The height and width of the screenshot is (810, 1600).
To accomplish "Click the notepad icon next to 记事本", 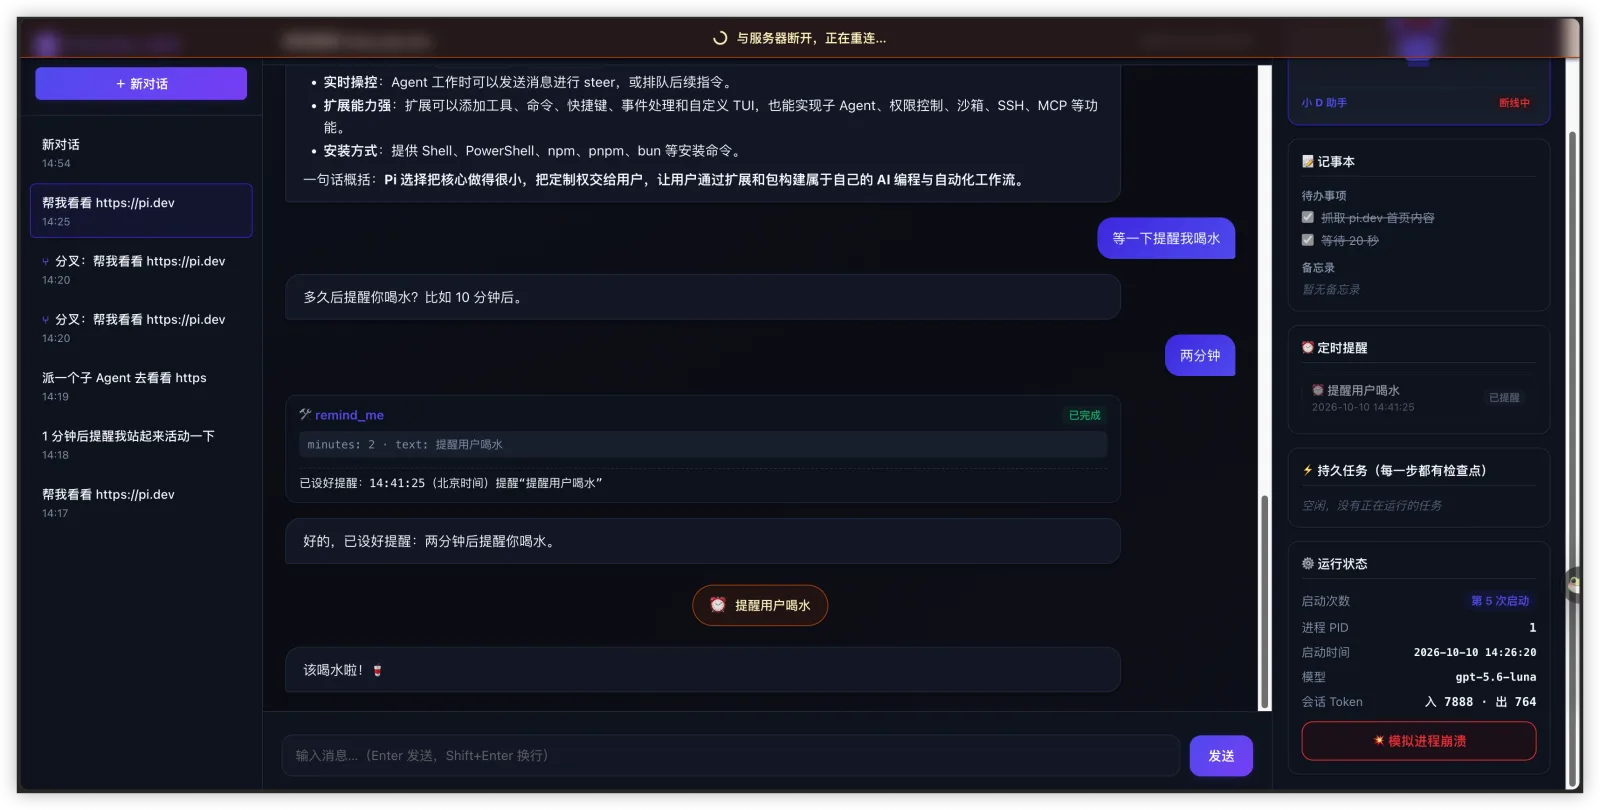I will (x=1308, y=161).
